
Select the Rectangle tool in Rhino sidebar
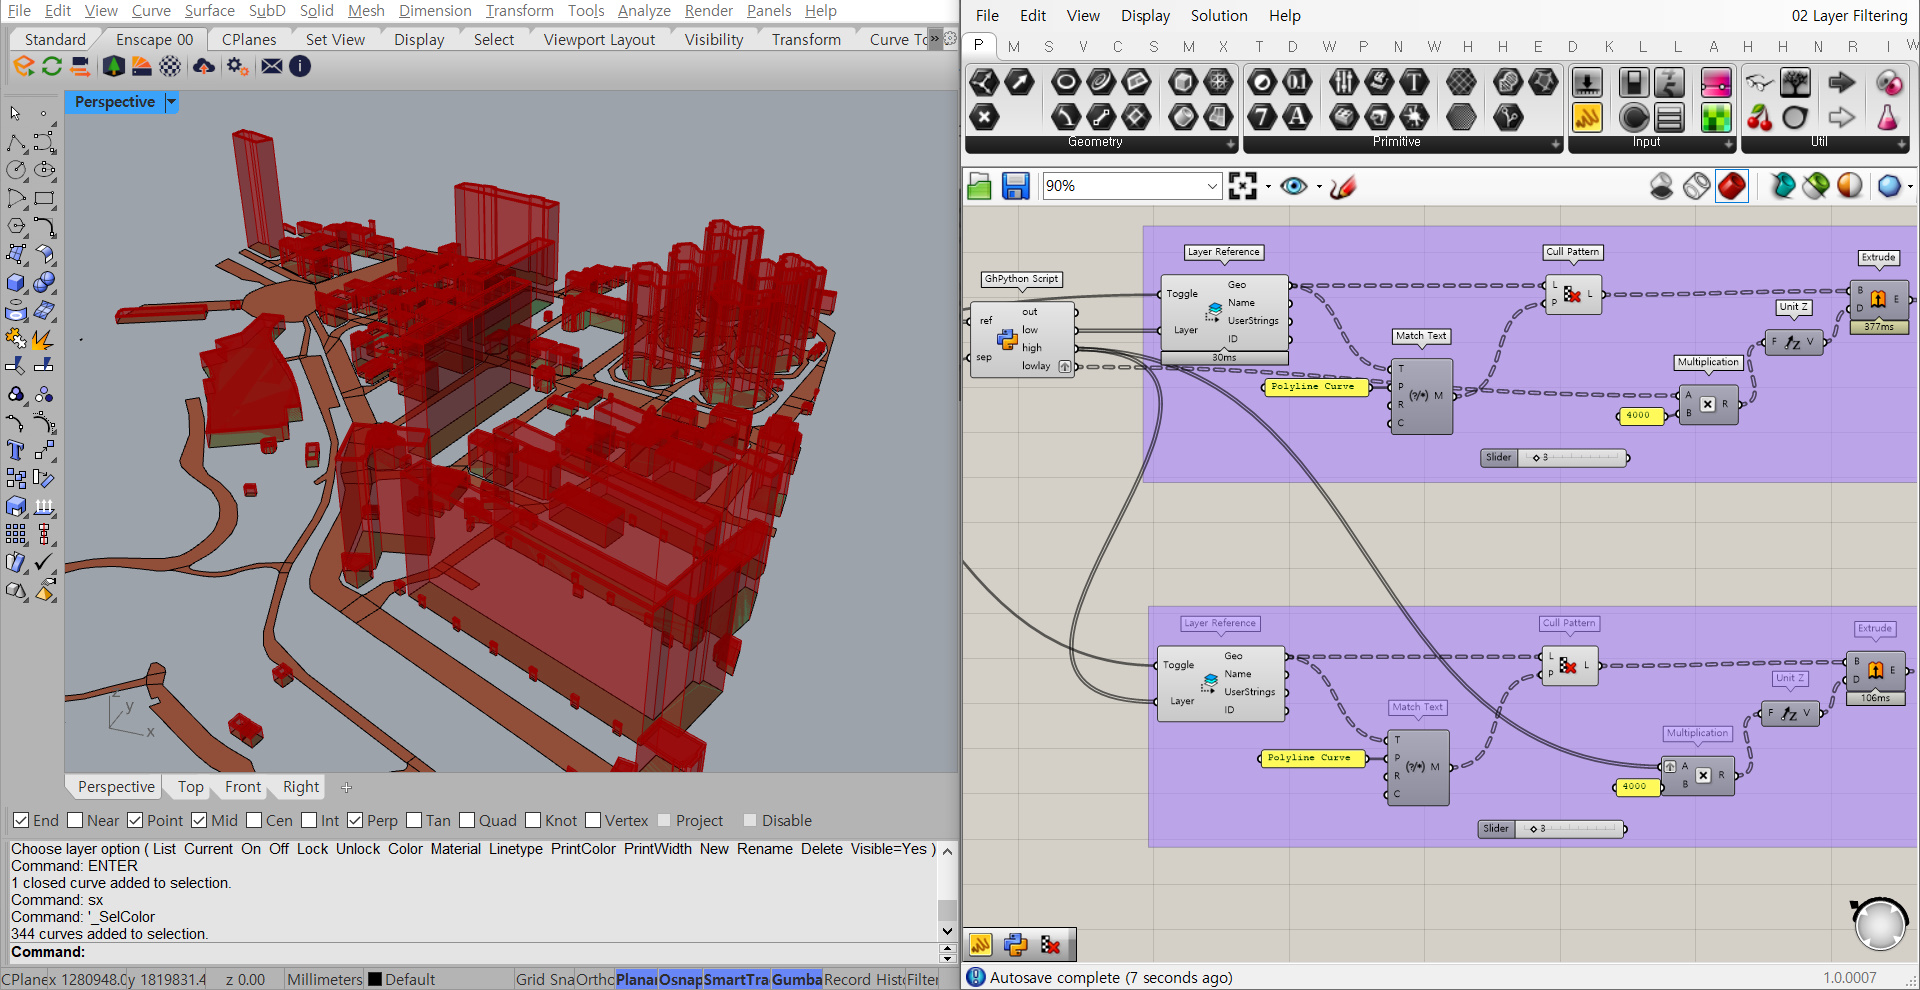click(x=44, y=199)
